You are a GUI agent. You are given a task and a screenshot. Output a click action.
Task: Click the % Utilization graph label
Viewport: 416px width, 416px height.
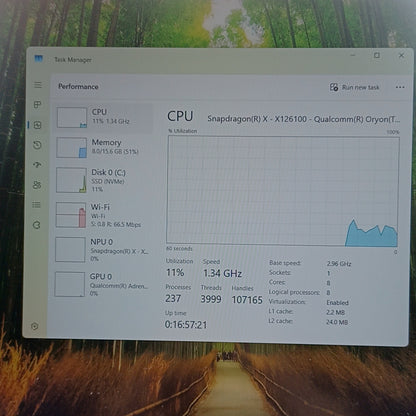pos(183,131)
